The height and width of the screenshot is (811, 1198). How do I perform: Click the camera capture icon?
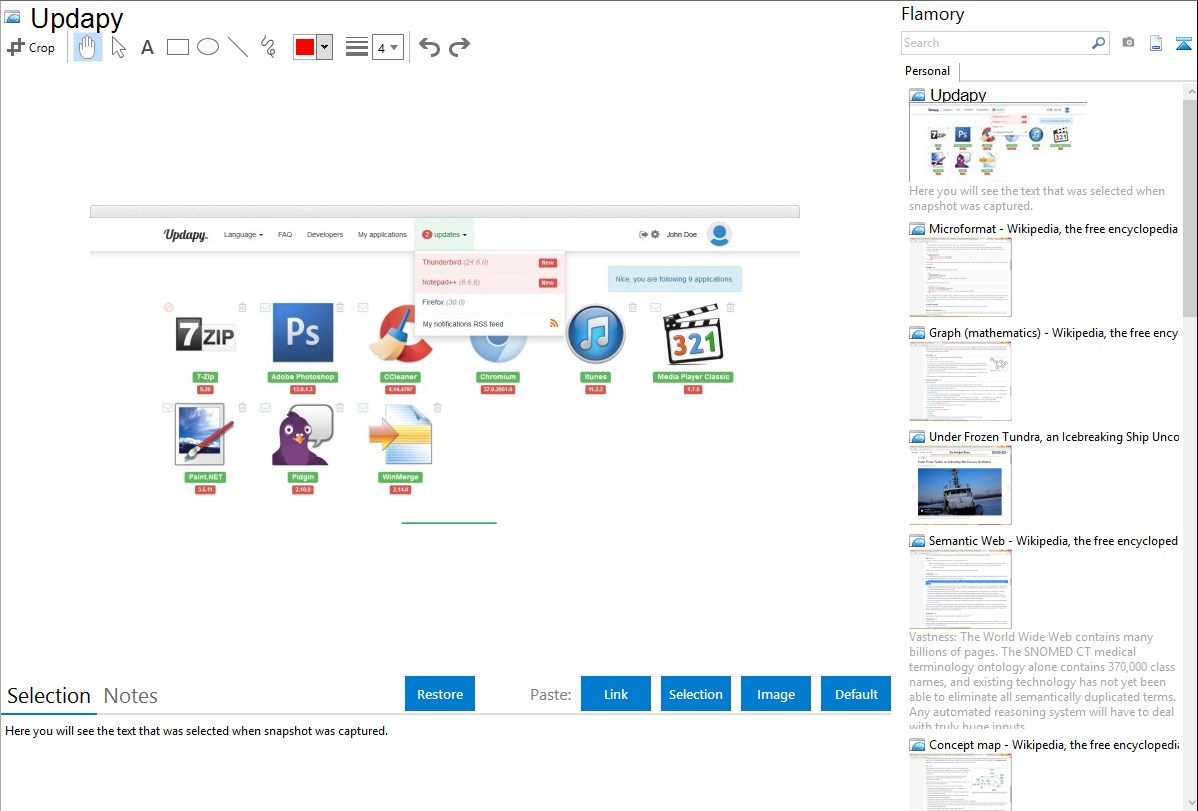[1128, 43]
